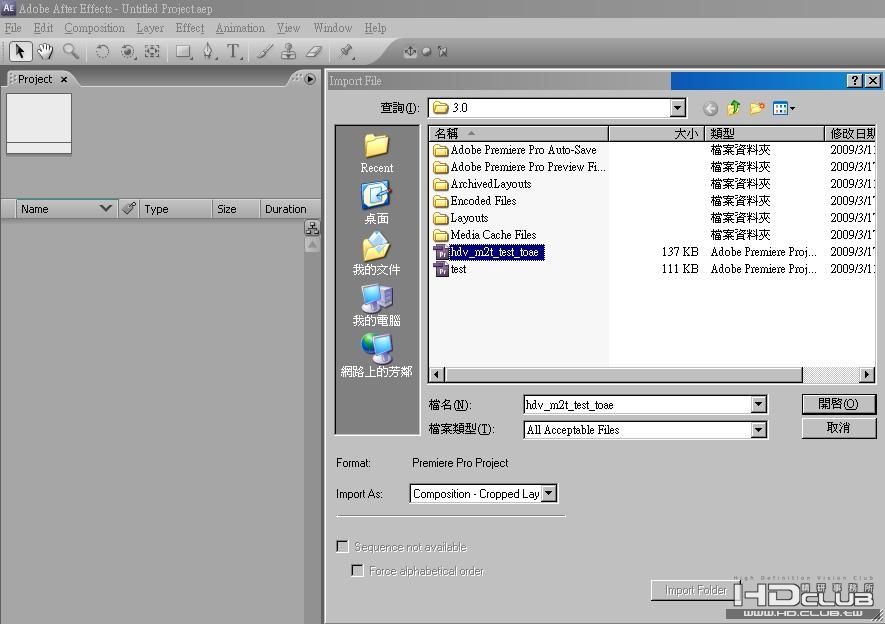The height and width of the screenshot is (624, 885).
Task: Open the Animation menu
Action: click(240, 28)
